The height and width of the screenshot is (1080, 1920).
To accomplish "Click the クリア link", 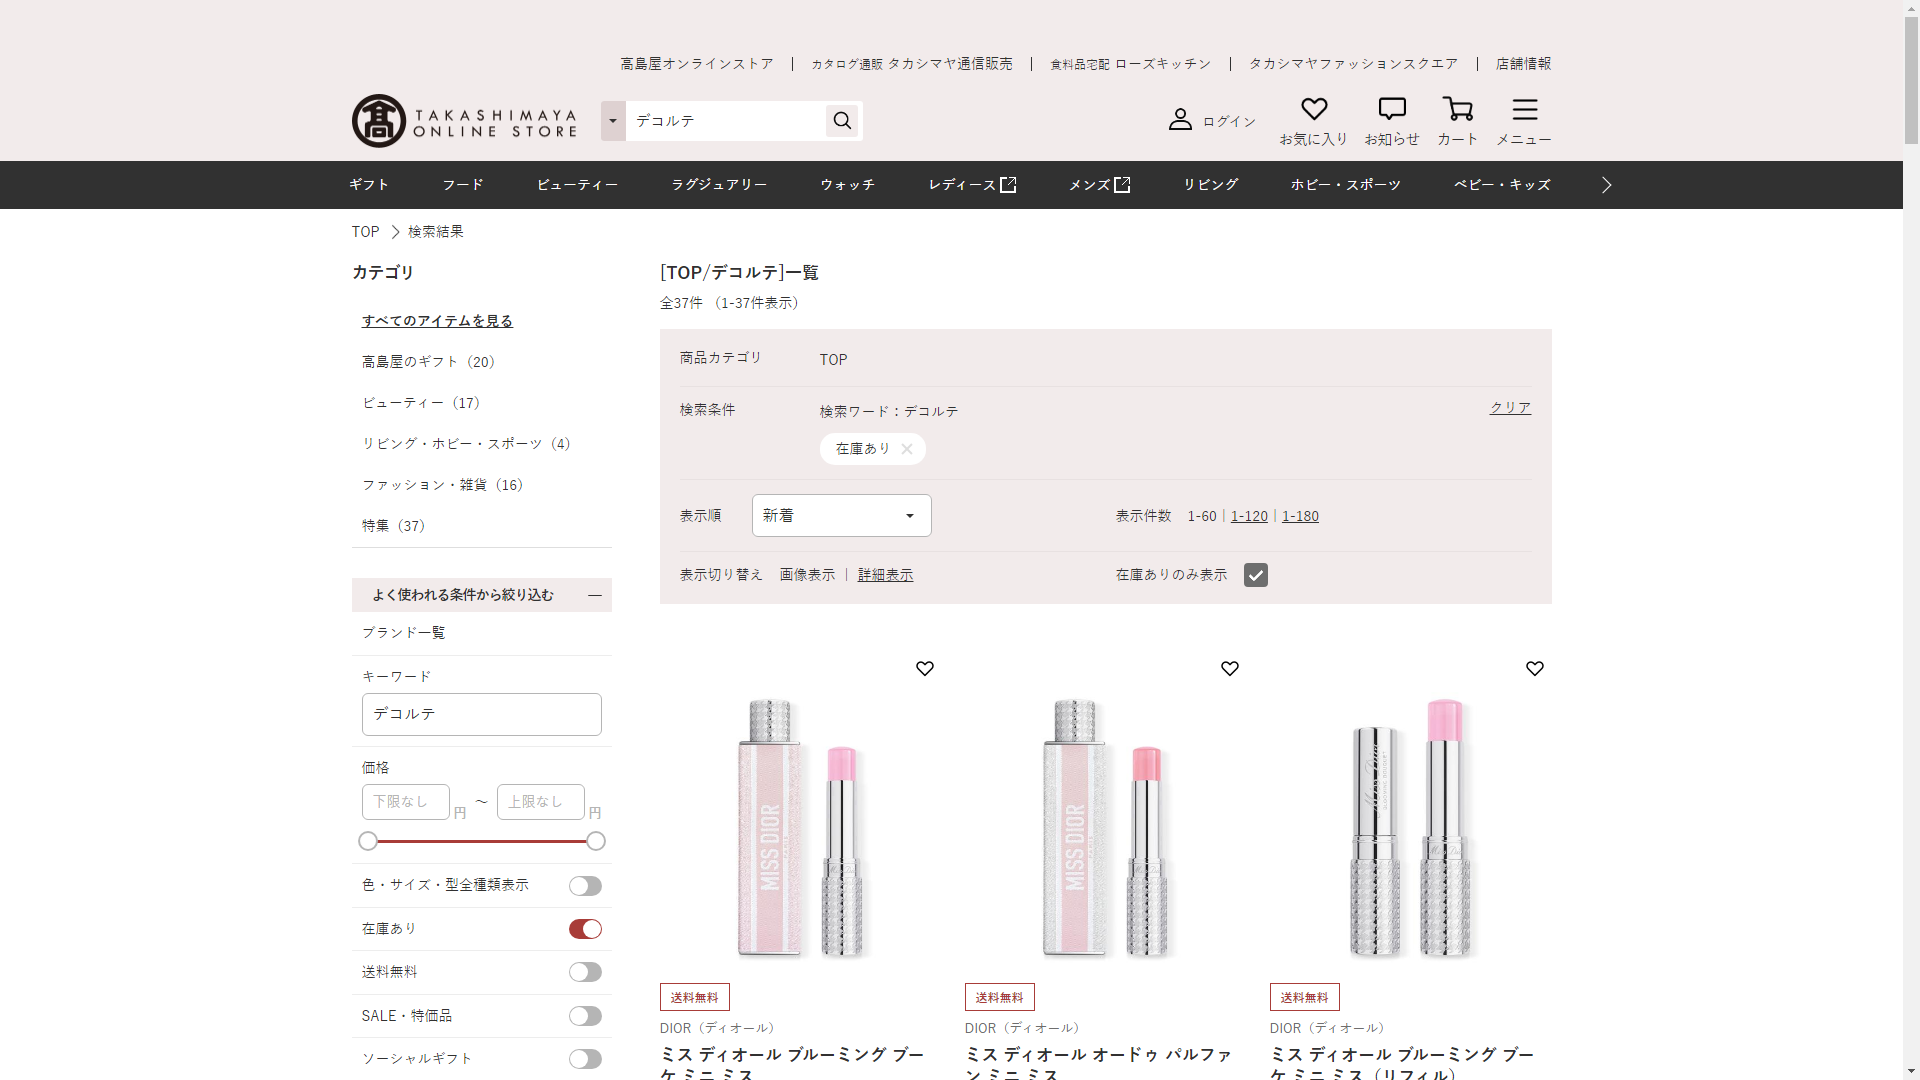I will click(1510, 408).
